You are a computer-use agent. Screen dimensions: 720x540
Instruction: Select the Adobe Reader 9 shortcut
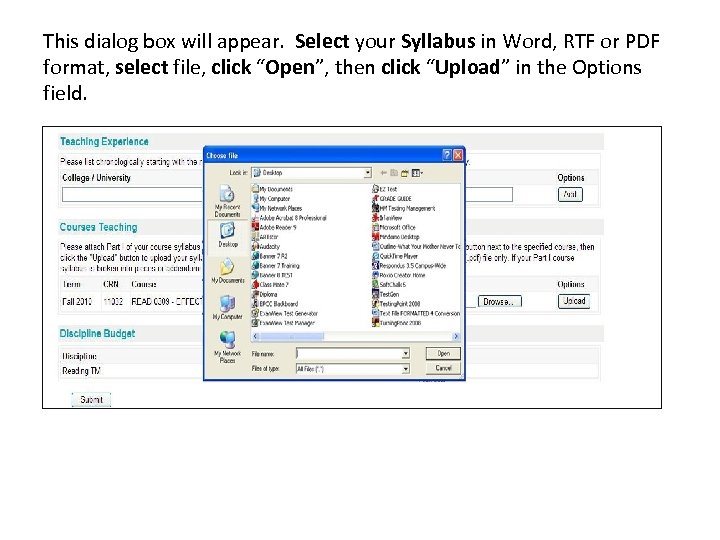(x=275, y=227)
